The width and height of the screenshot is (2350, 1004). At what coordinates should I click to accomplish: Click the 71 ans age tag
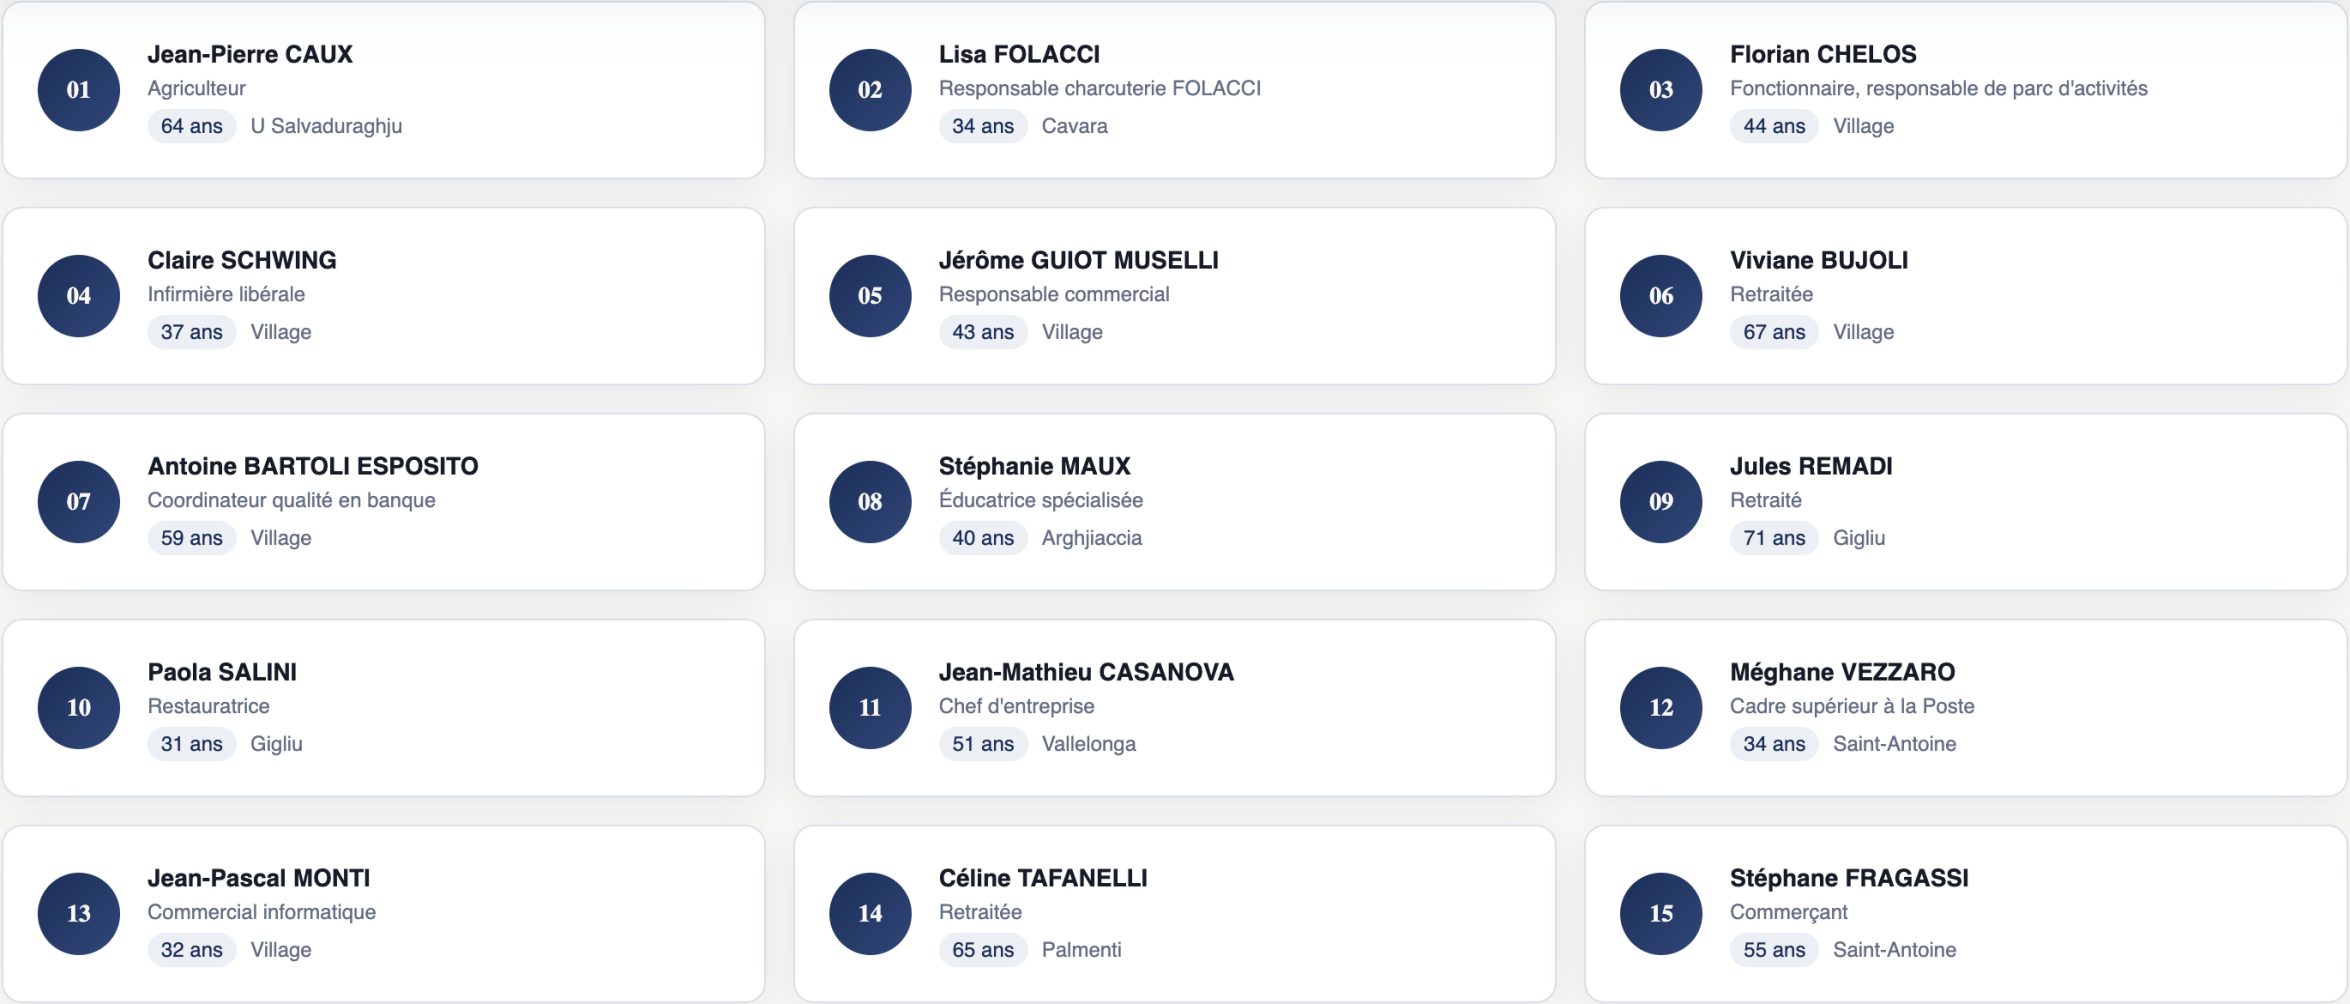1774,538
